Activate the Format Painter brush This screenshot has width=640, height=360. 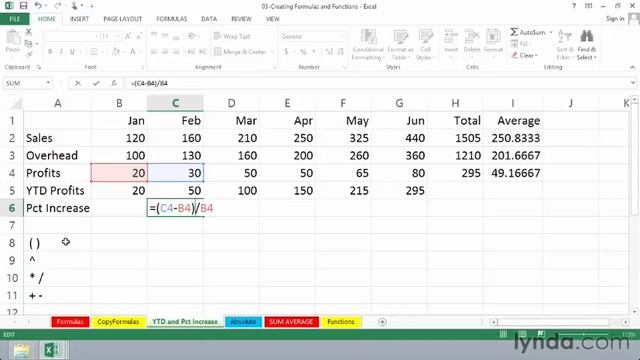coord(28,54)
